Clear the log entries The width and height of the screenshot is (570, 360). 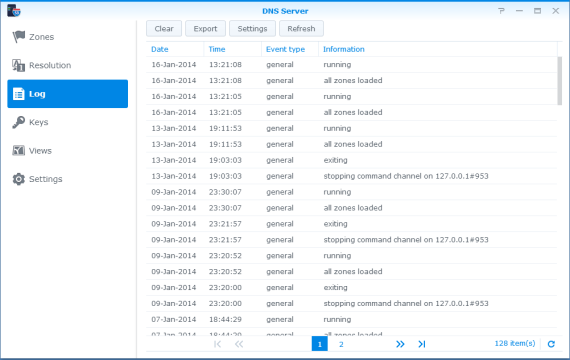point(164,28)
